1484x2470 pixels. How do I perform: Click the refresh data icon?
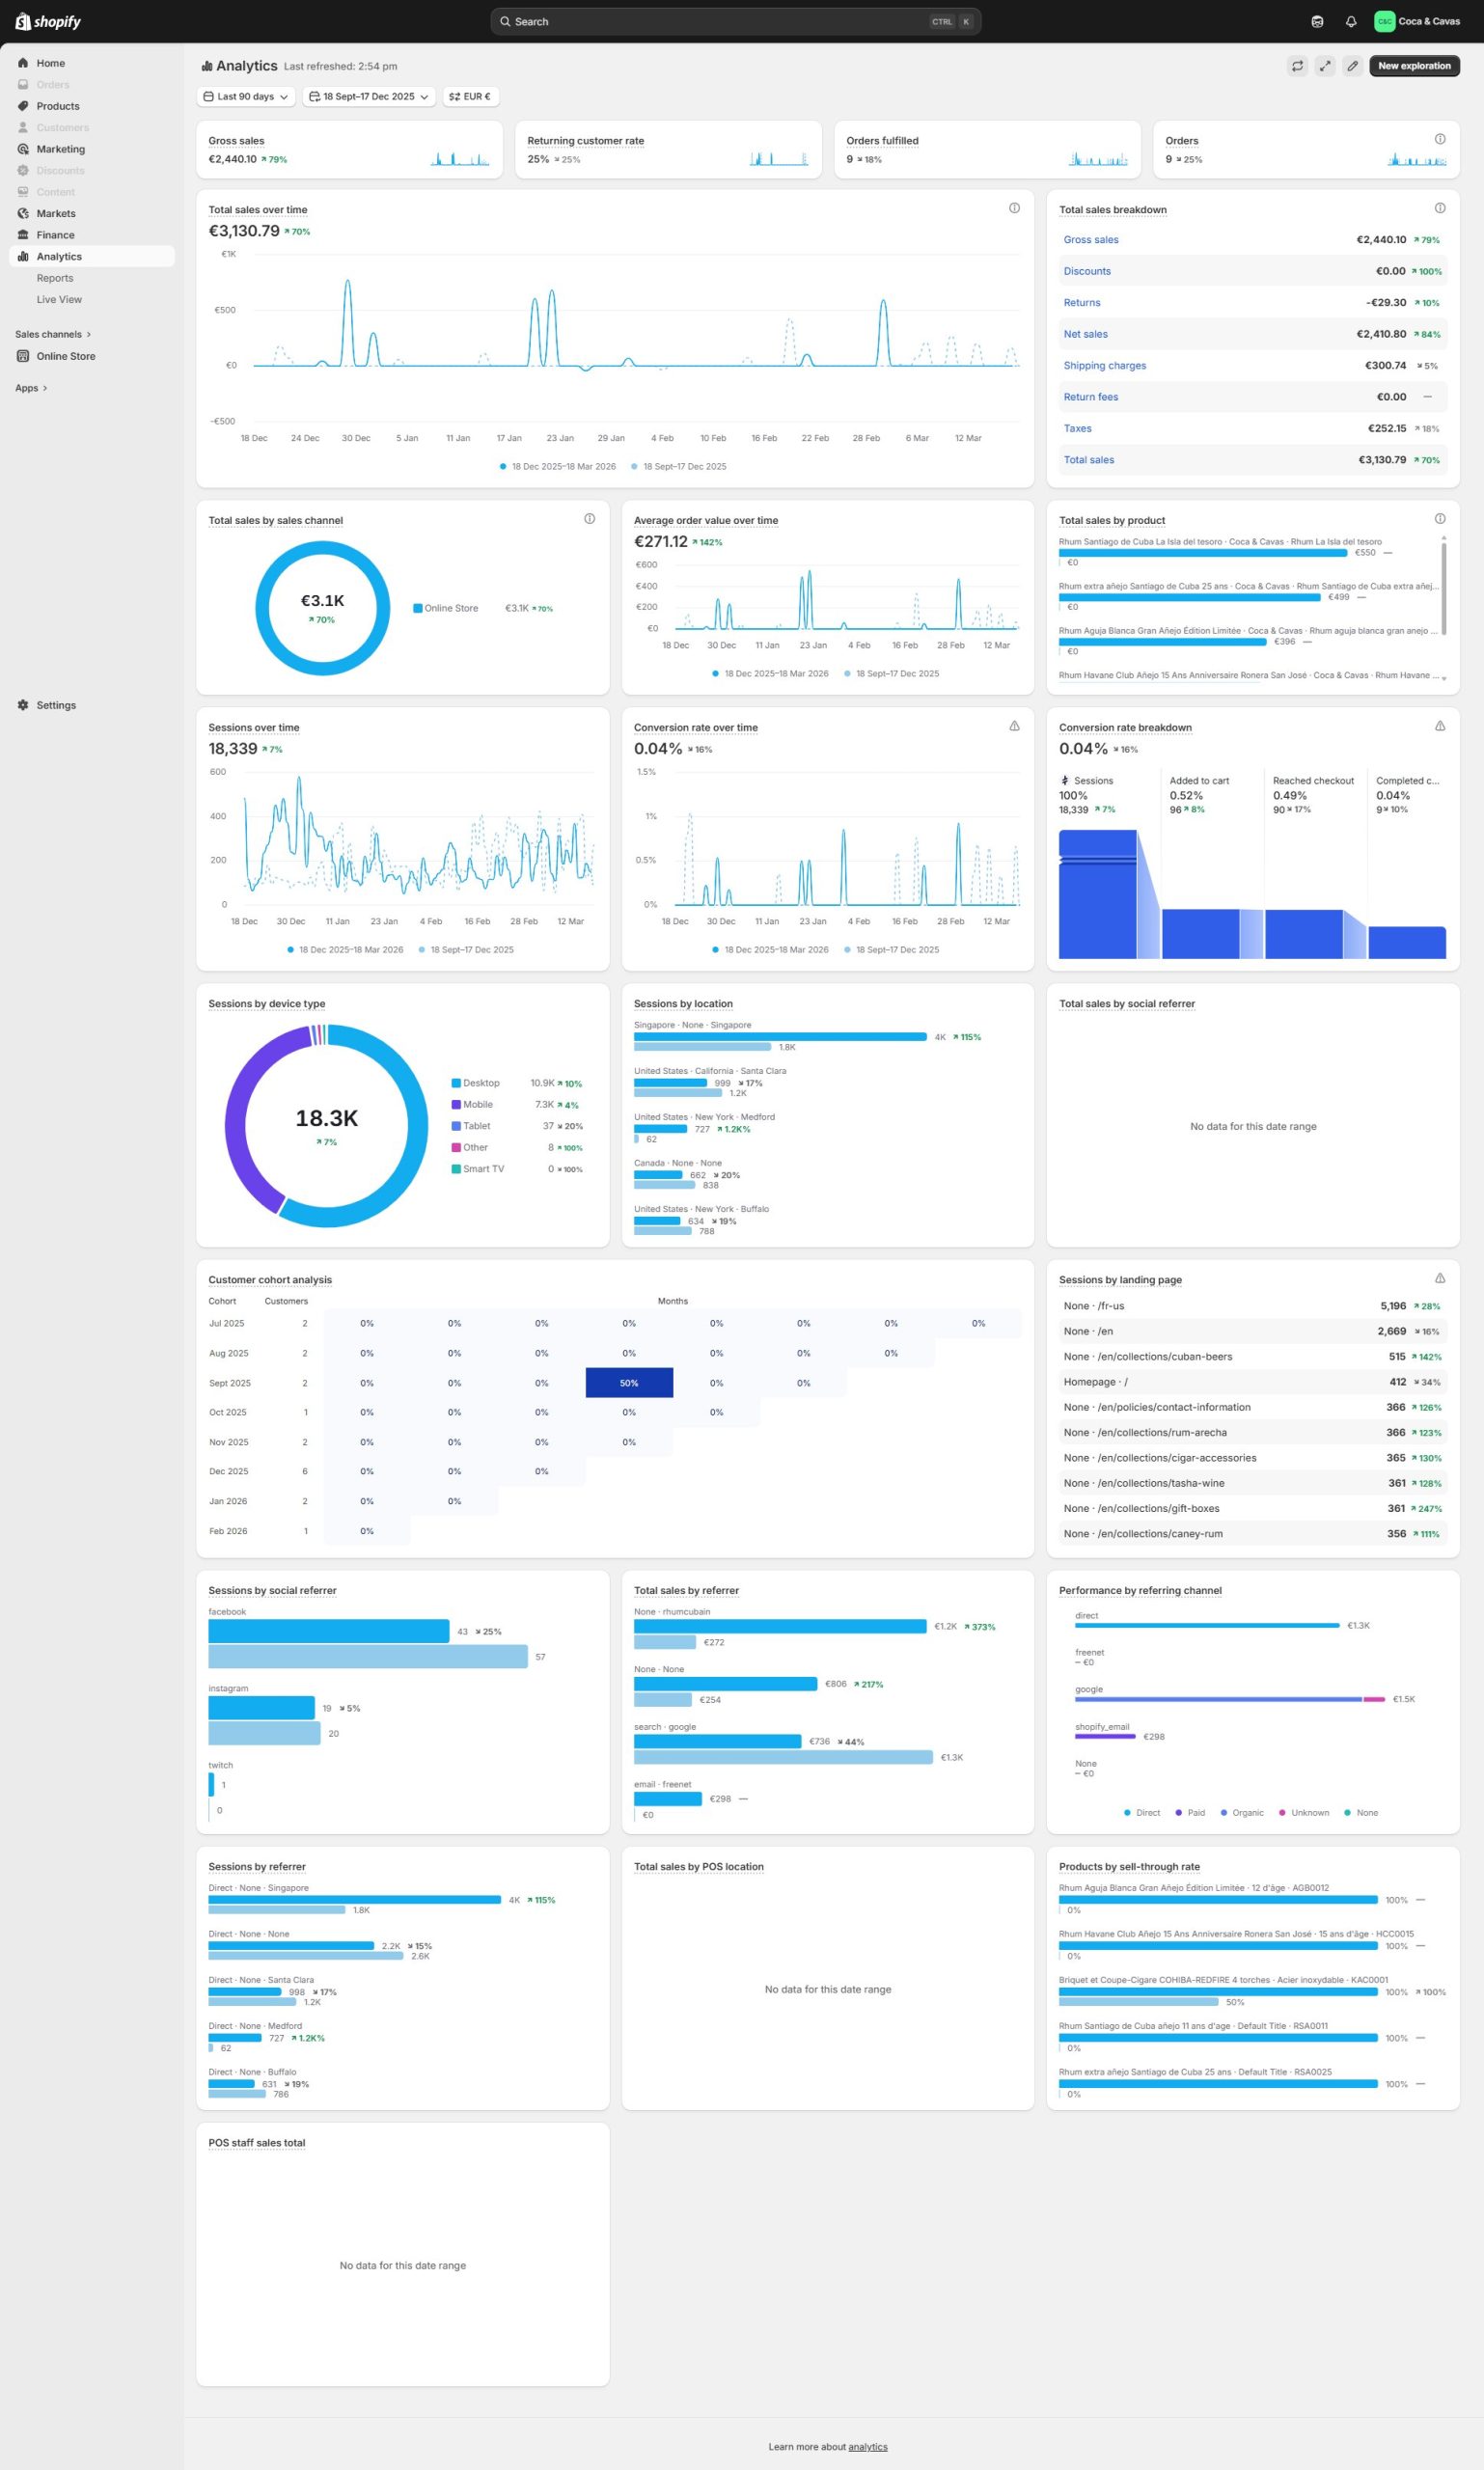pyautogui.click(x=1297, y=66)
